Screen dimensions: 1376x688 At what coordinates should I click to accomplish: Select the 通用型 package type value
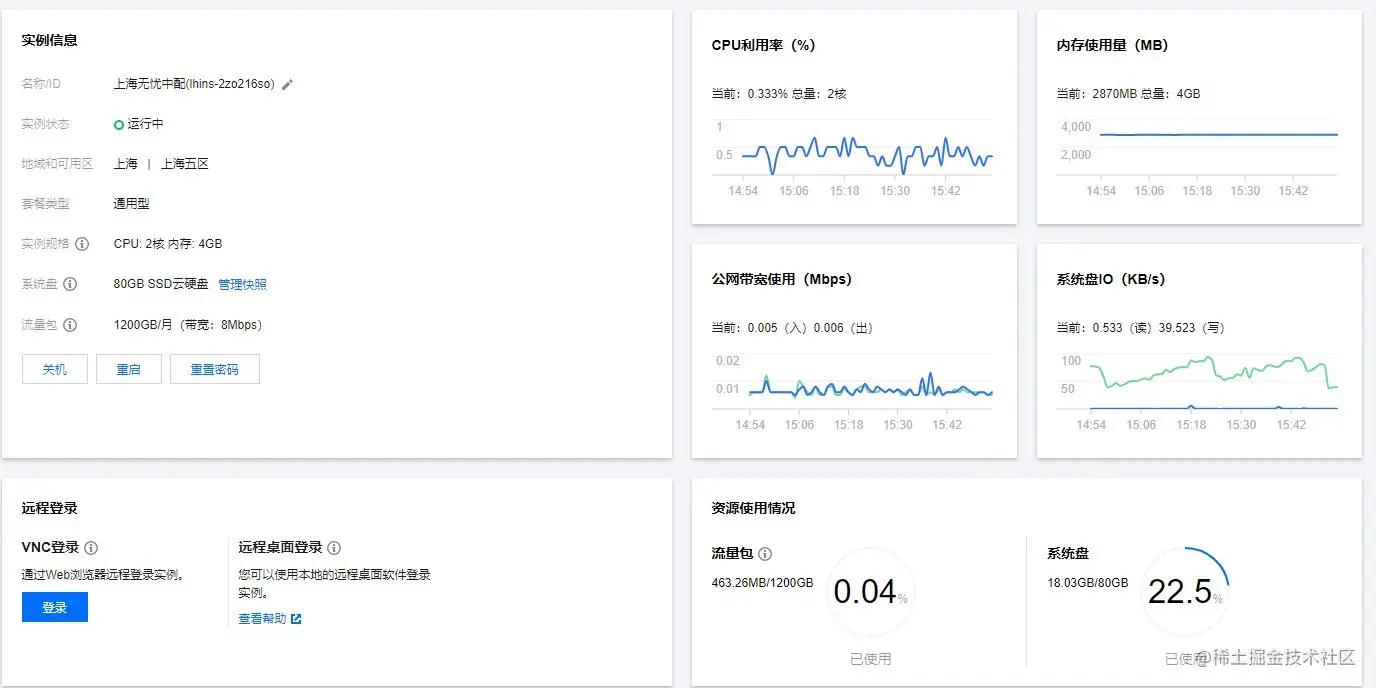click(132, 204)
